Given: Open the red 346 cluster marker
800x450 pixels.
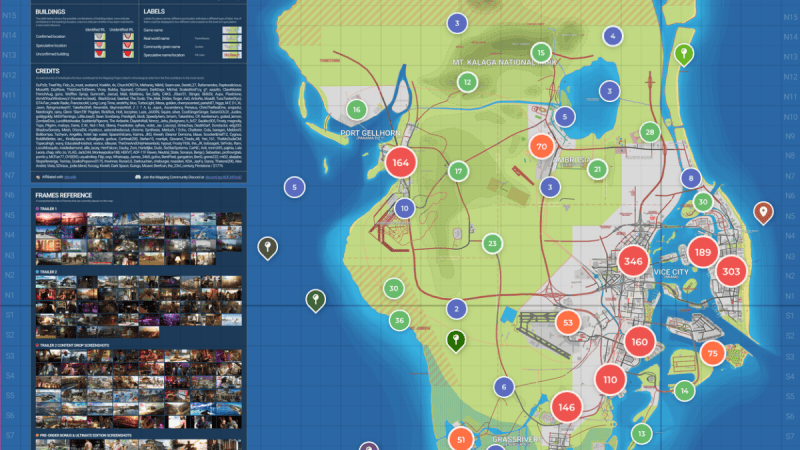Looking at the screenshot, I should pyautogui.click(x=633, y=261).
